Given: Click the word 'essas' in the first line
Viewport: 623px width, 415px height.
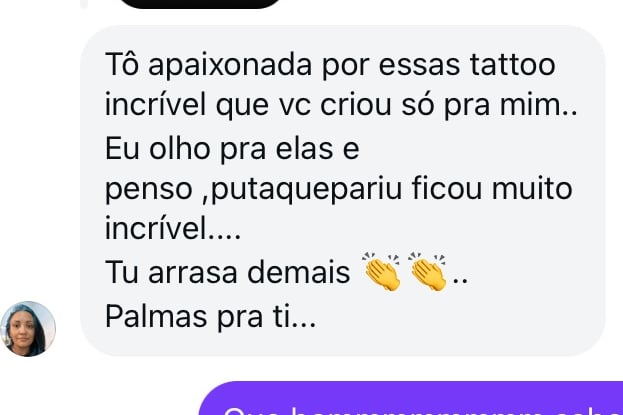Looking at the screenshot, I should (419, 66).
